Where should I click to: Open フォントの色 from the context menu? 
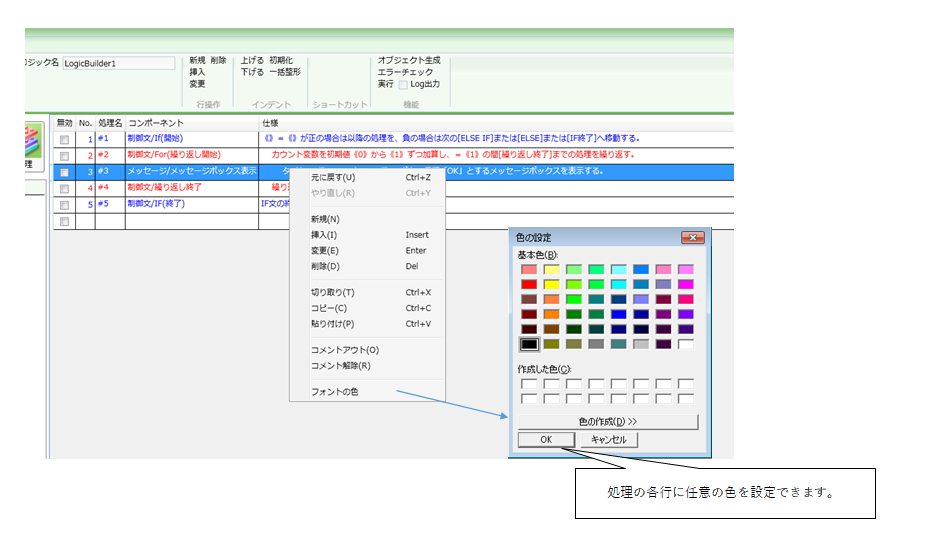tap(368, 392)
